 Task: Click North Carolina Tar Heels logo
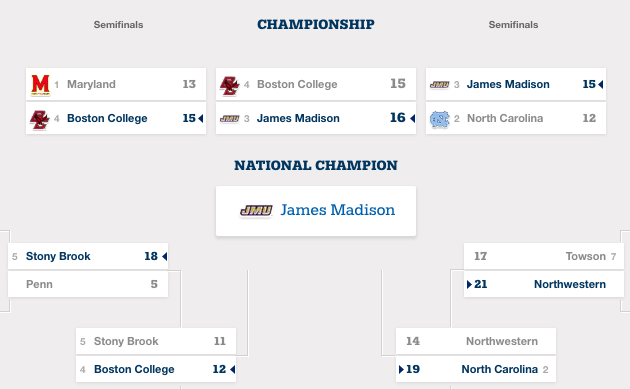point(440,119)
